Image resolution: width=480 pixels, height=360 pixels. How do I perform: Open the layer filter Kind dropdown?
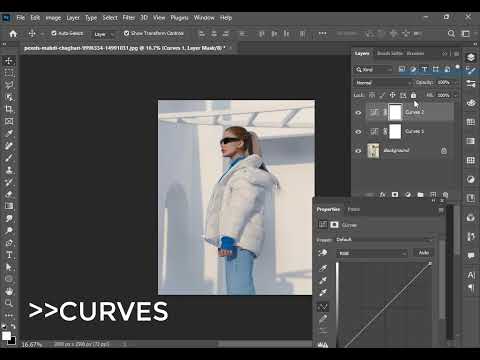click(374, 69)
